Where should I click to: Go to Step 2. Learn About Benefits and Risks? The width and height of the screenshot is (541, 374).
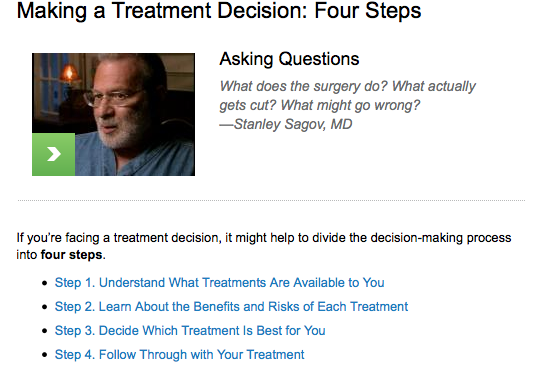[231, 306]
